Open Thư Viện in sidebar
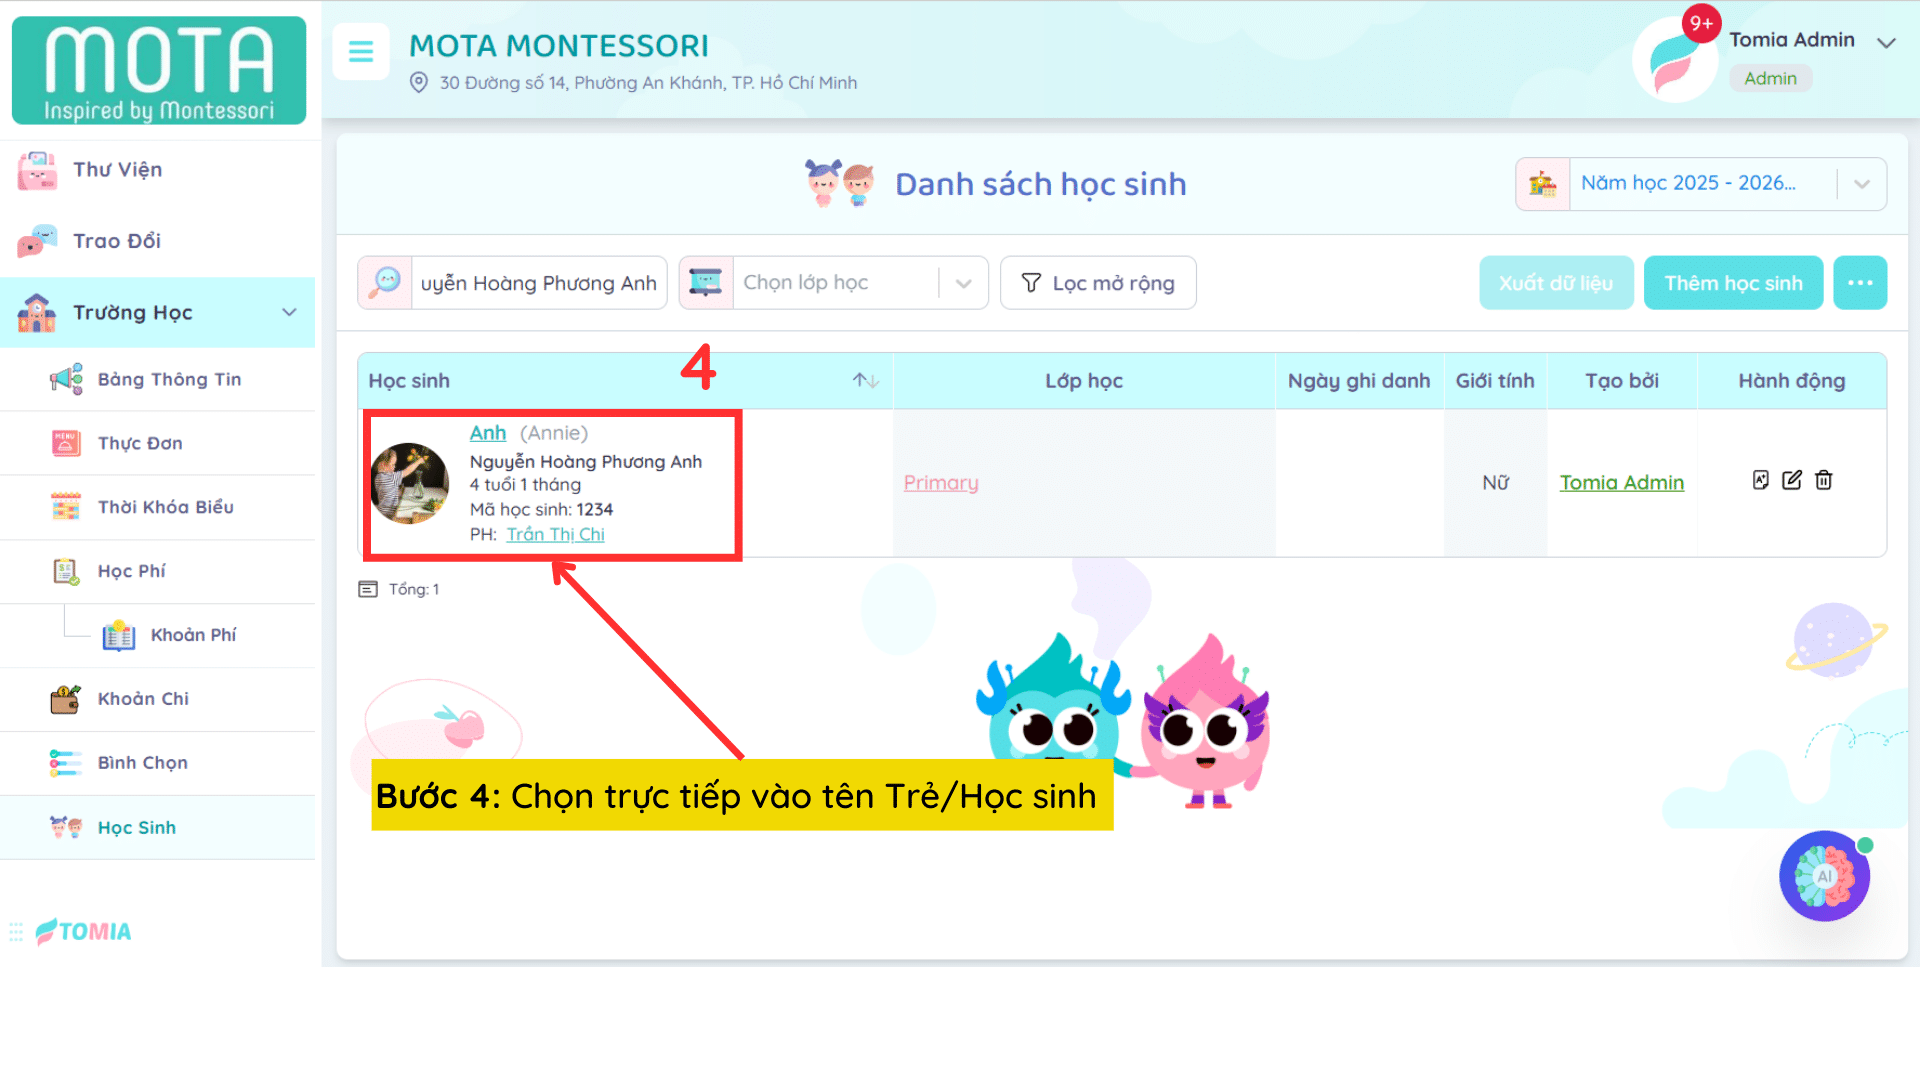This screenshot has width=1920, height=1080. [x=117, y=170]
